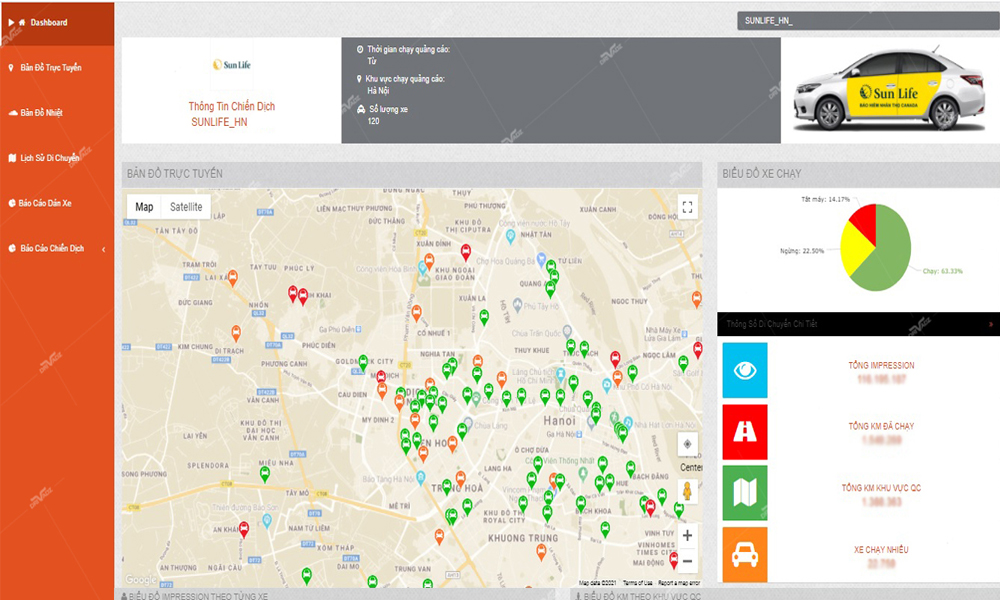This screenshot has width=1000, height=600.
Task: Click the Google logo on map
Action: [x=140, y=579]
